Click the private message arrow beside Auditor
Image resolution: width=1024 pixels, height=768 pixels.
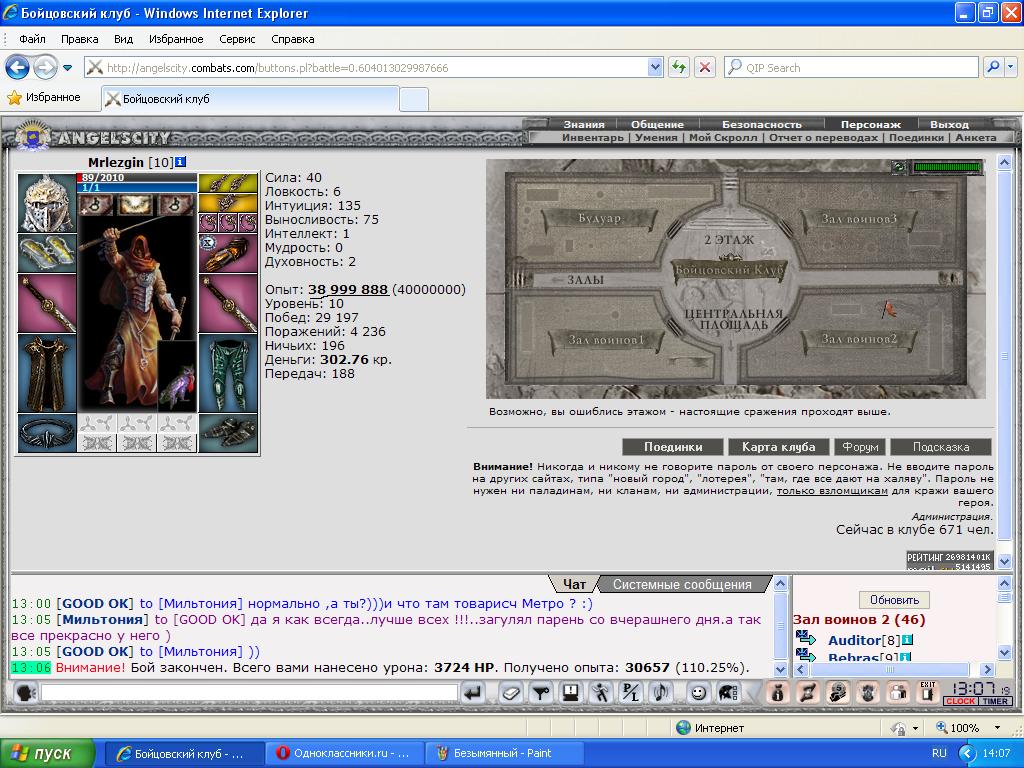(805, 637)
